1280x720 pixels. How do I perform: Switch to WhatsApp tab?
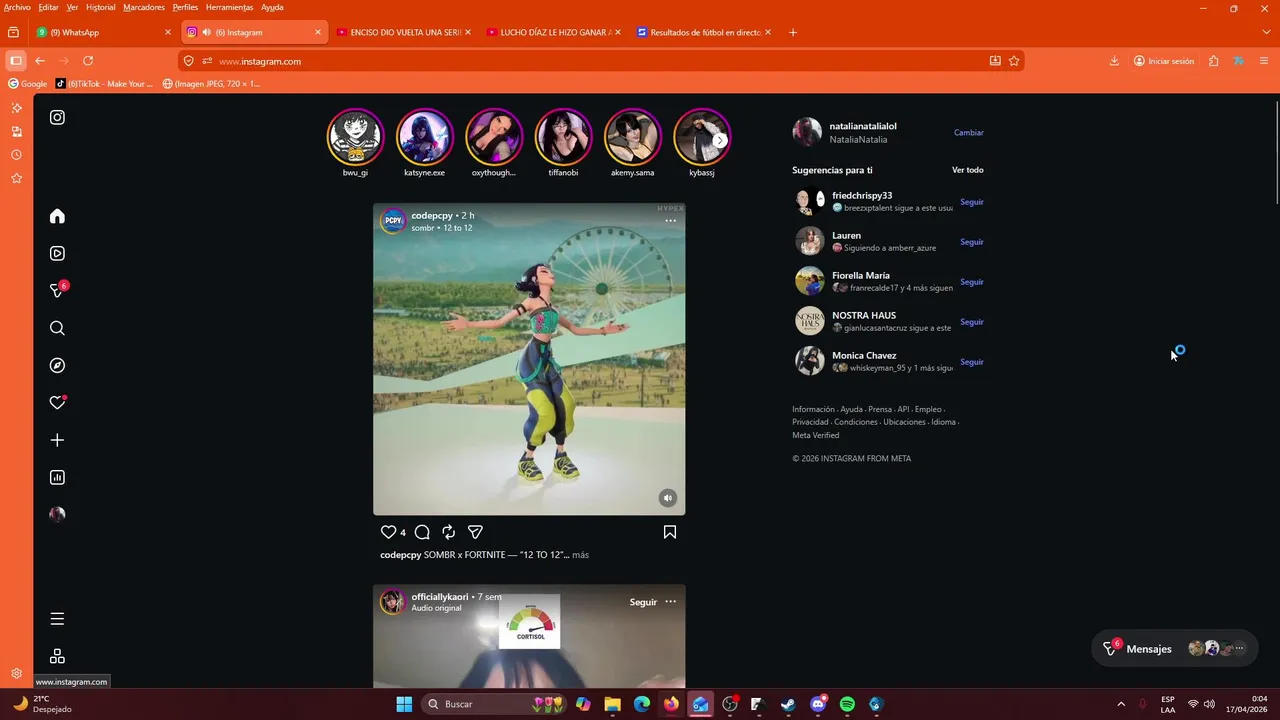(x=104, y=32)
